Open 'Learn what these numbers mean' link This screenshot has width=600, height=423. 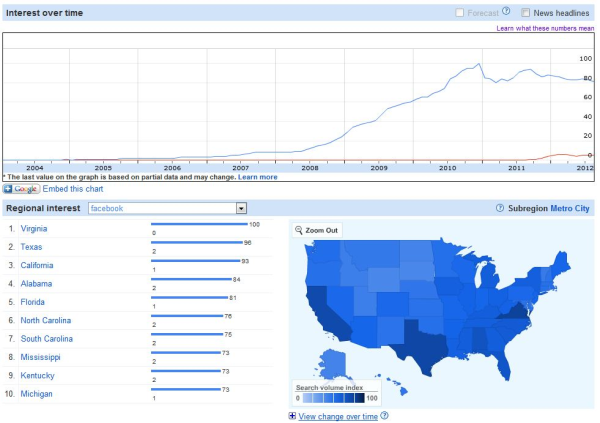point(545,28)
